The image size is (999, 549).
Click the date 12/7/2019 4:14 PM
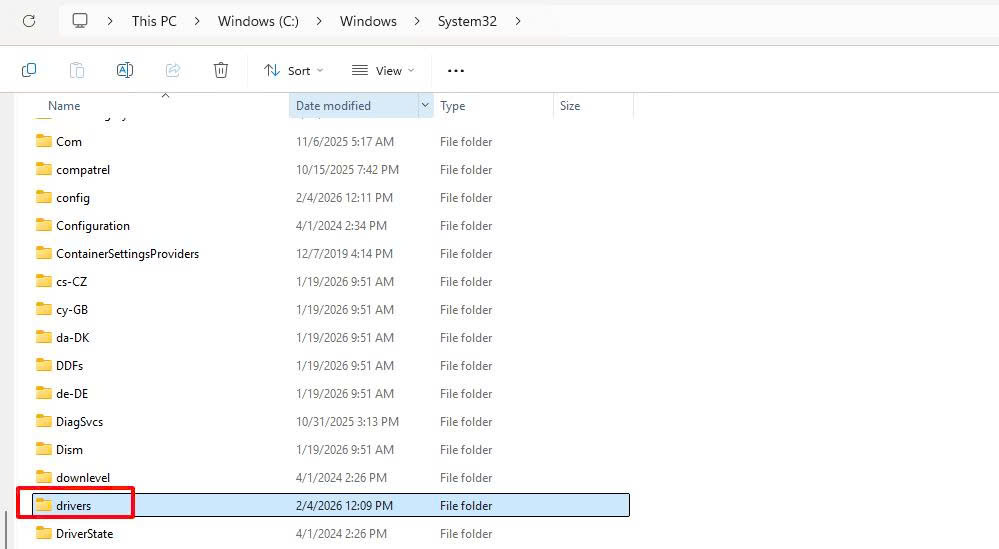344,253
